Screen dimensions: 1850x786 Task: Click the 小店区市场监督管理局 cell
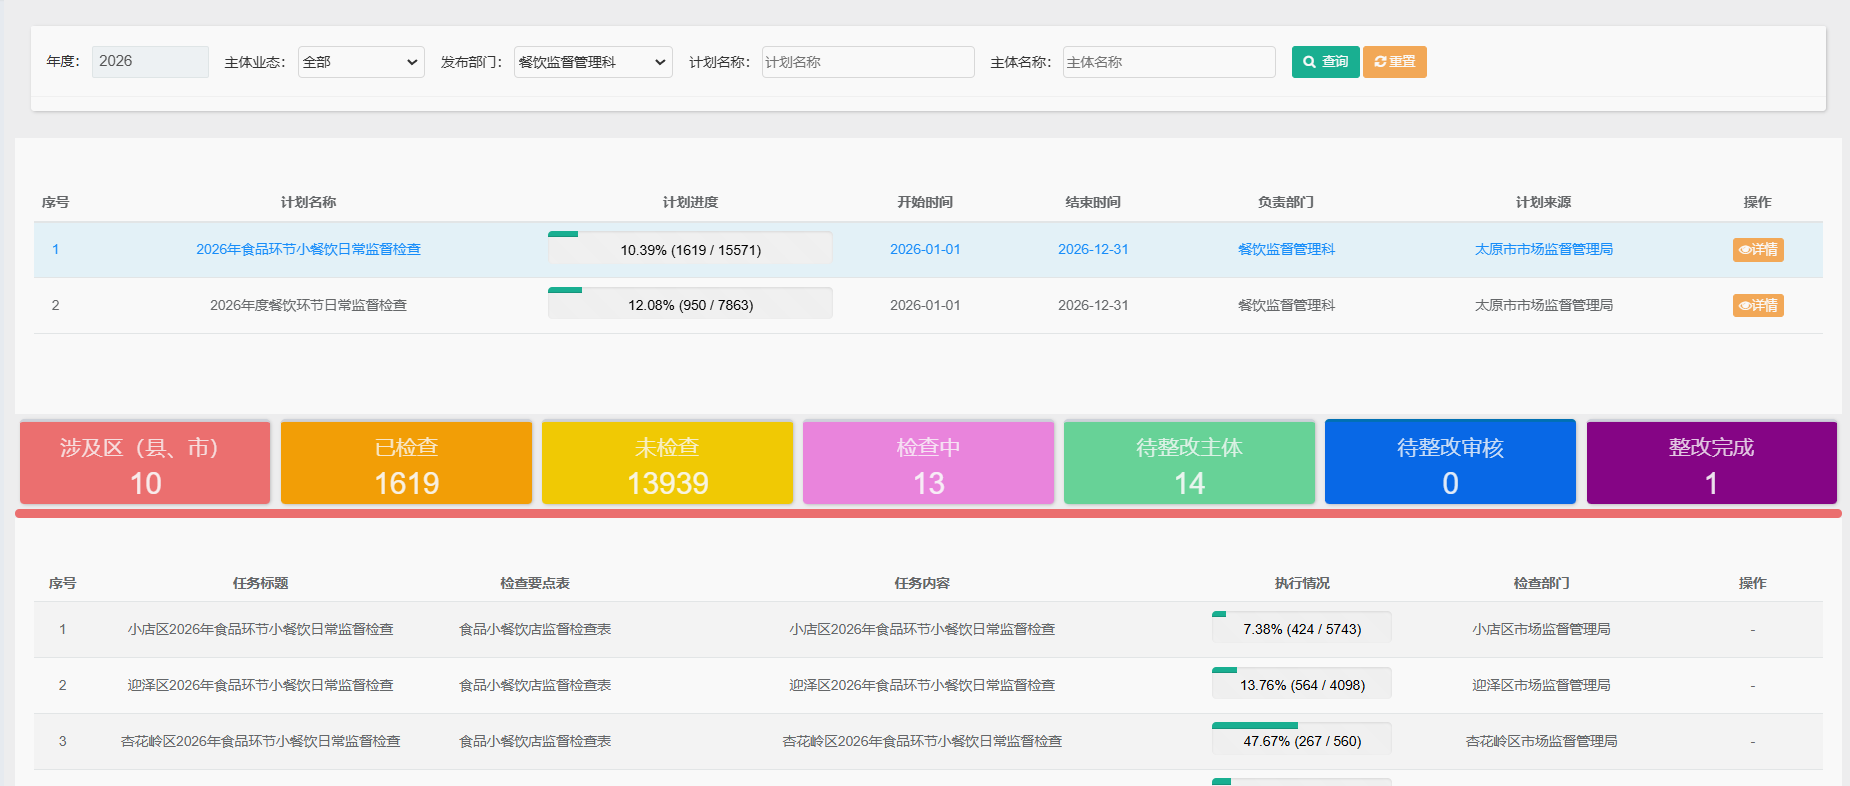tap(1541, 630)
